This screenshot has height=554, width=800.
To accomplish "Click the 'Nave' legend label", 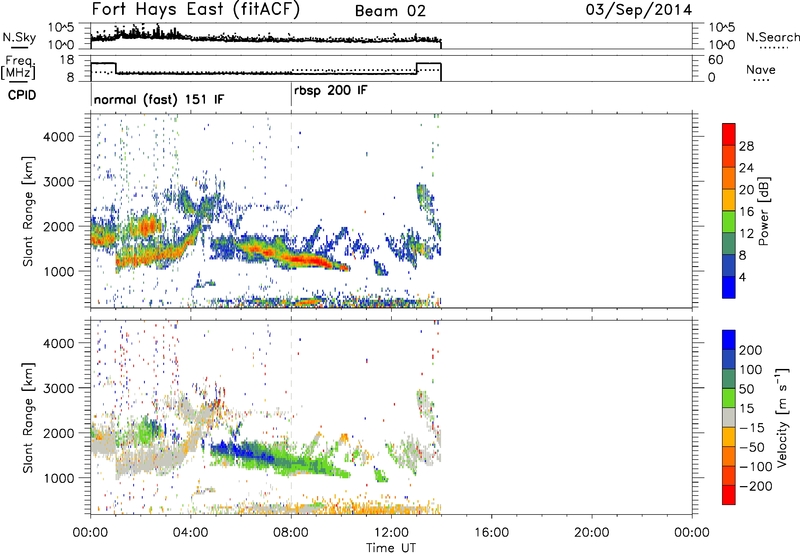I will click(761, 69).
